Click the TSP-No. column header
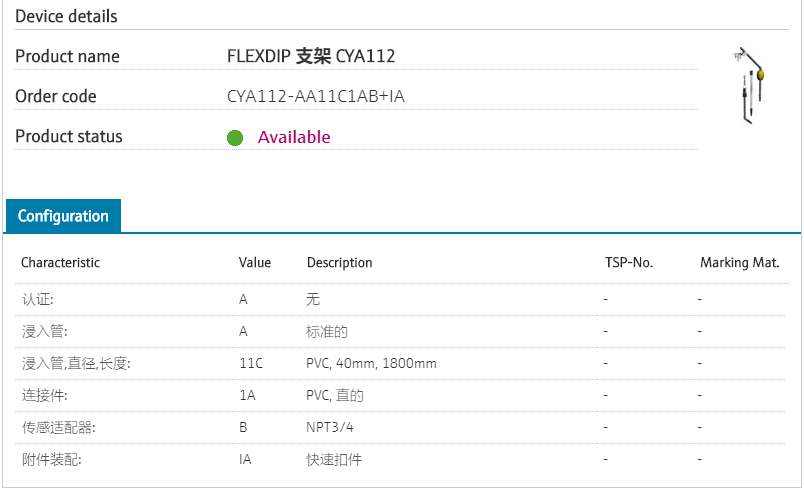 629,263
